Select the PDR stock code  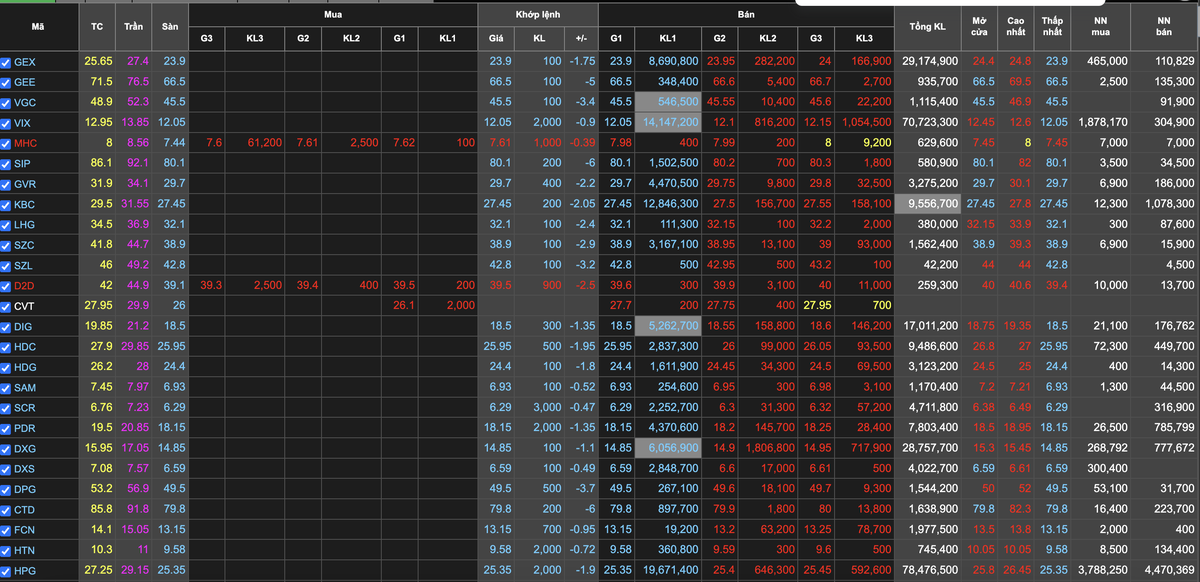[x=24, y=428]
